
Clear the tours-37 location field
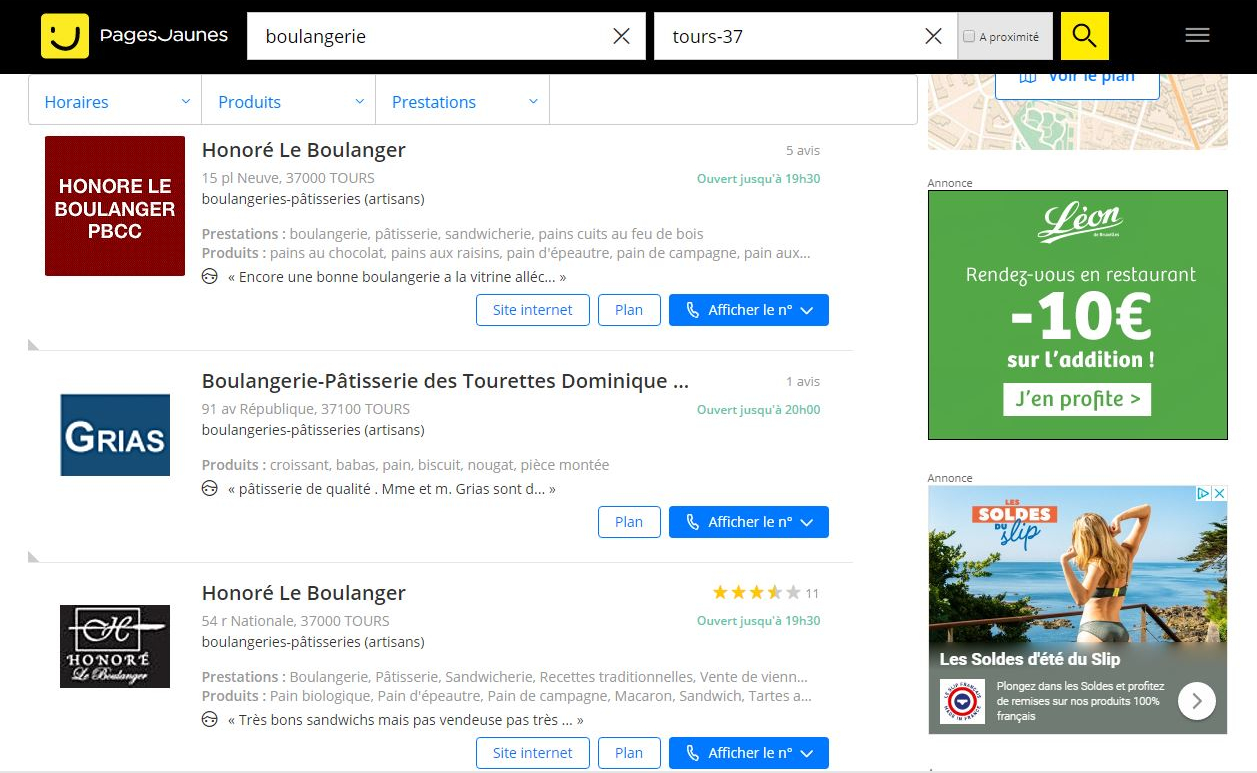pos(933,37)
